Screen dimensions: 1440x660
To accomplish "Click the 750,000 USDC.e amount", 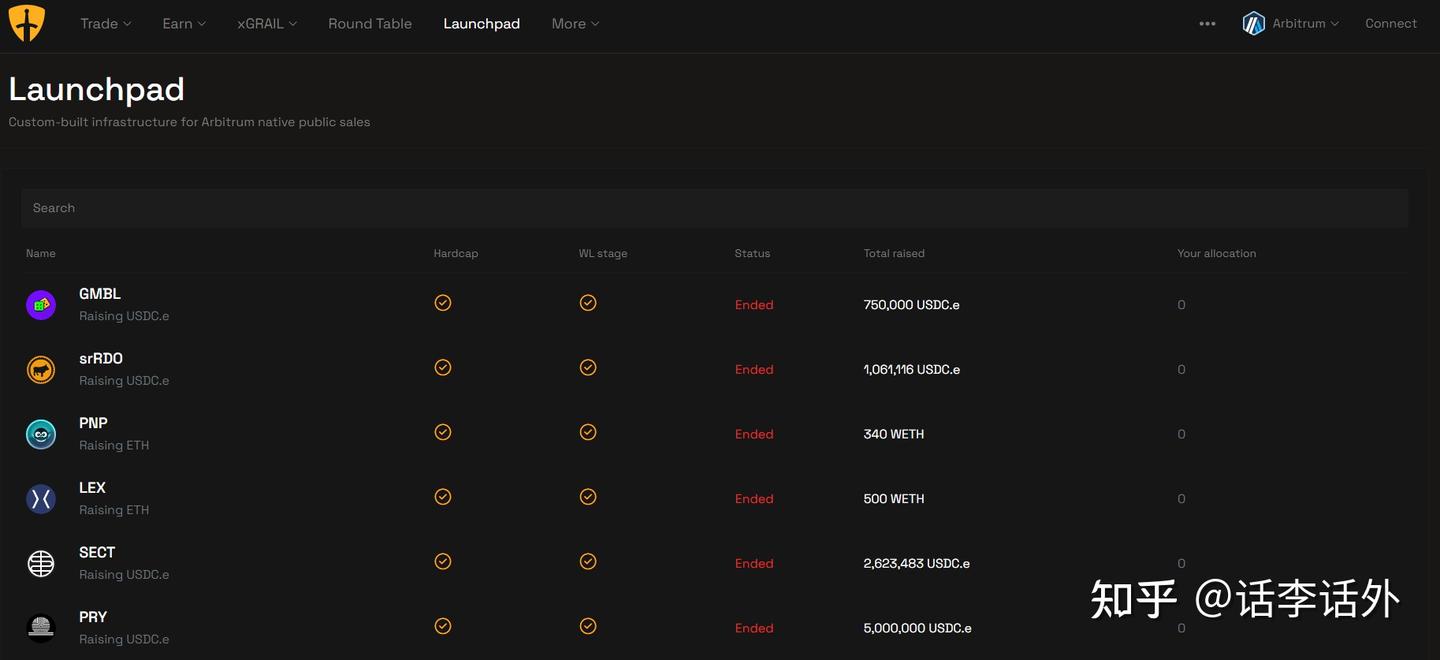I will [911, 305].
